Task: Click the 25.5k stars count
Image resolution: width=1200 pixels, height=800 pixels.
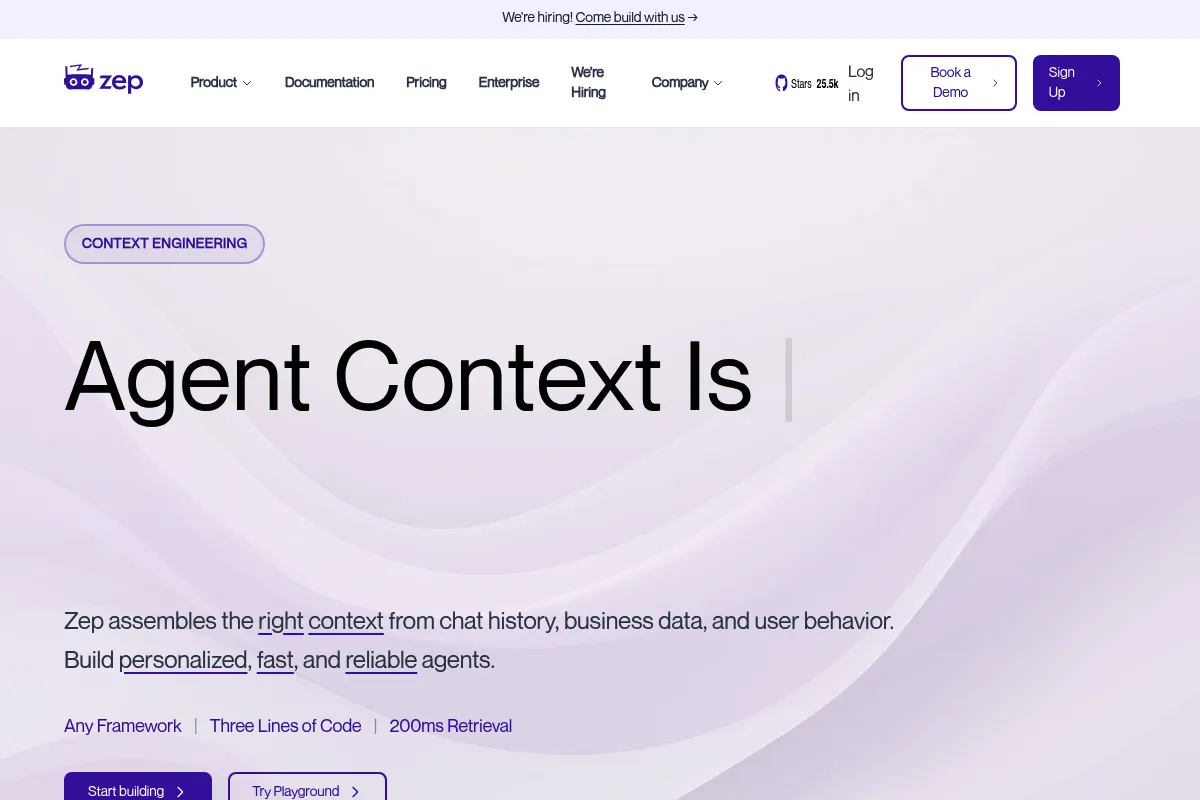Action: 827,84
